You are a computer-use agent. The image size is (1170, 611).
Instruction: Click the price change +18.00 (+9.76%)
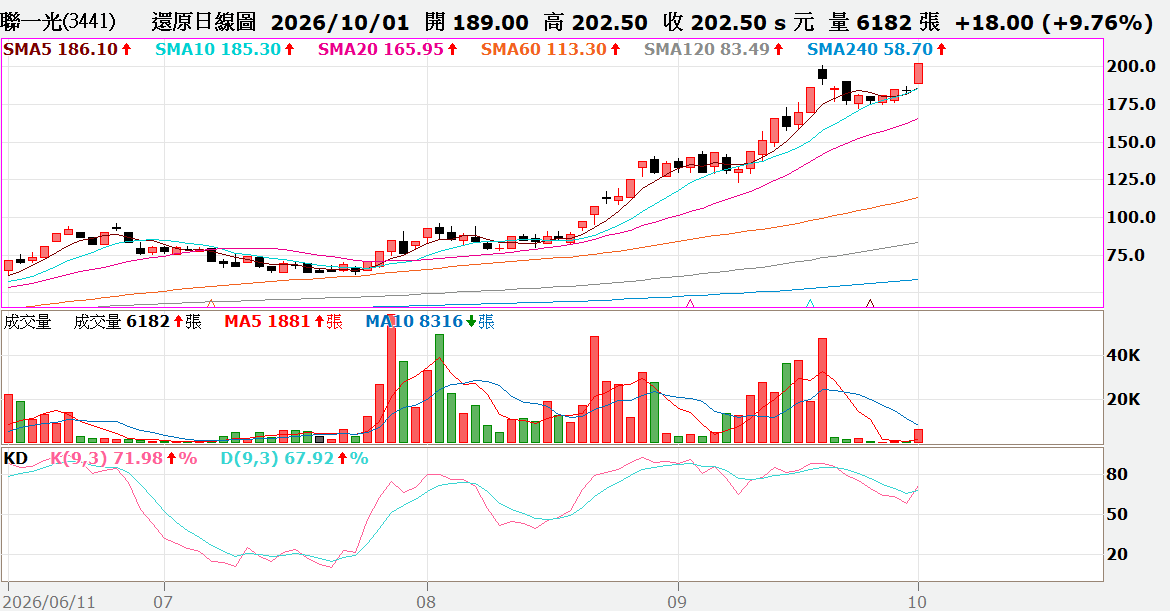(x=1054, y=22)
